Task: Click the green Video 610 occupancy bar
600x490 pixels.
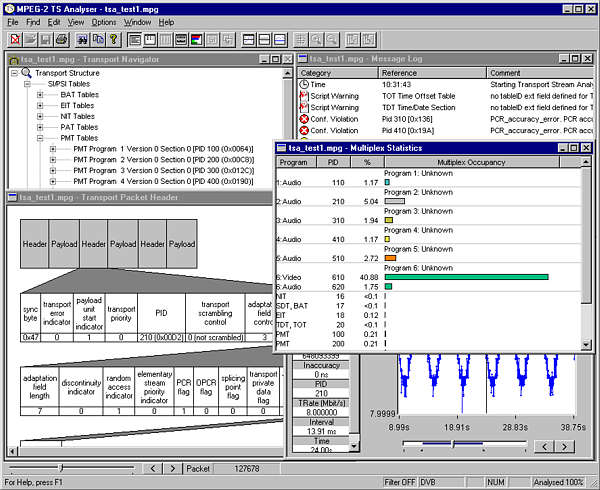Action: click(x=466, y=276)
